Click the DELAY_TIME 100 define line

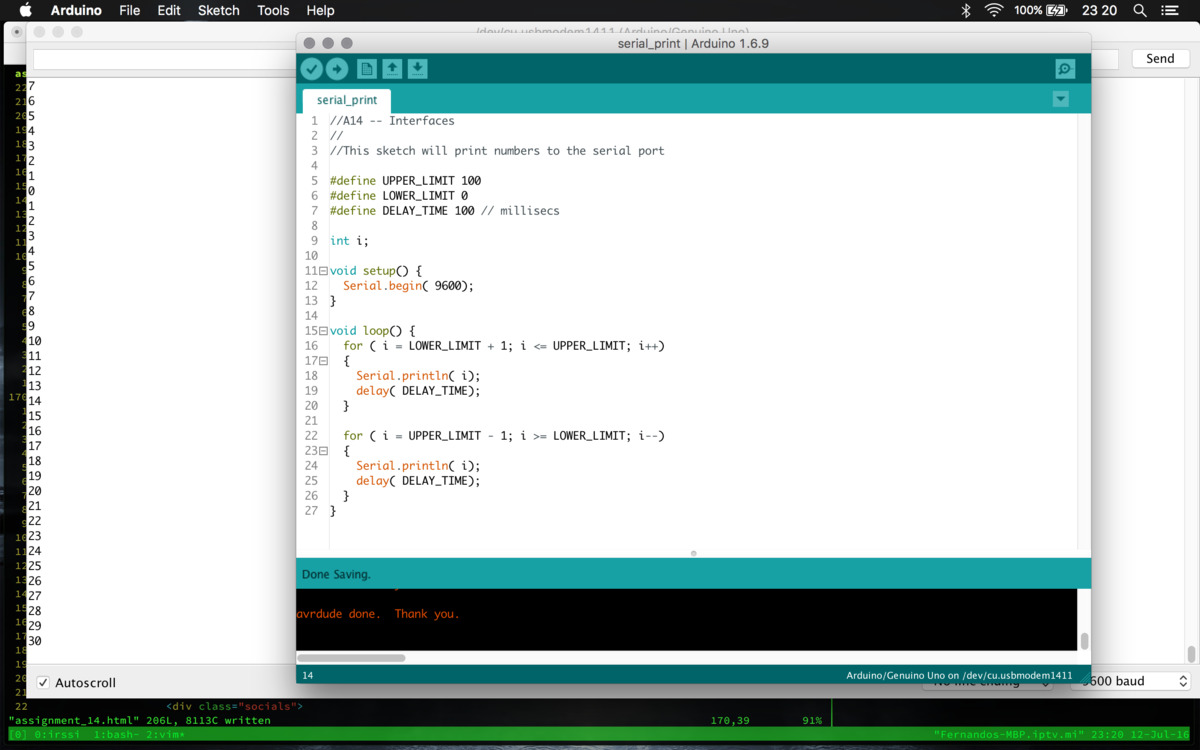(444, 211)
